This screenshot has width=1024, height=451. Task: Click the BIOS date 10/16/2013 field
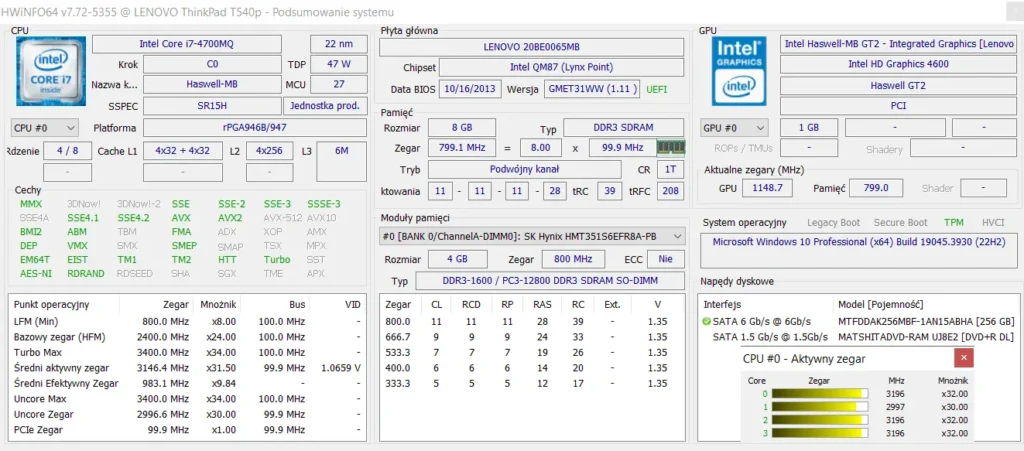pyautogui.click(x=470, y=89)
